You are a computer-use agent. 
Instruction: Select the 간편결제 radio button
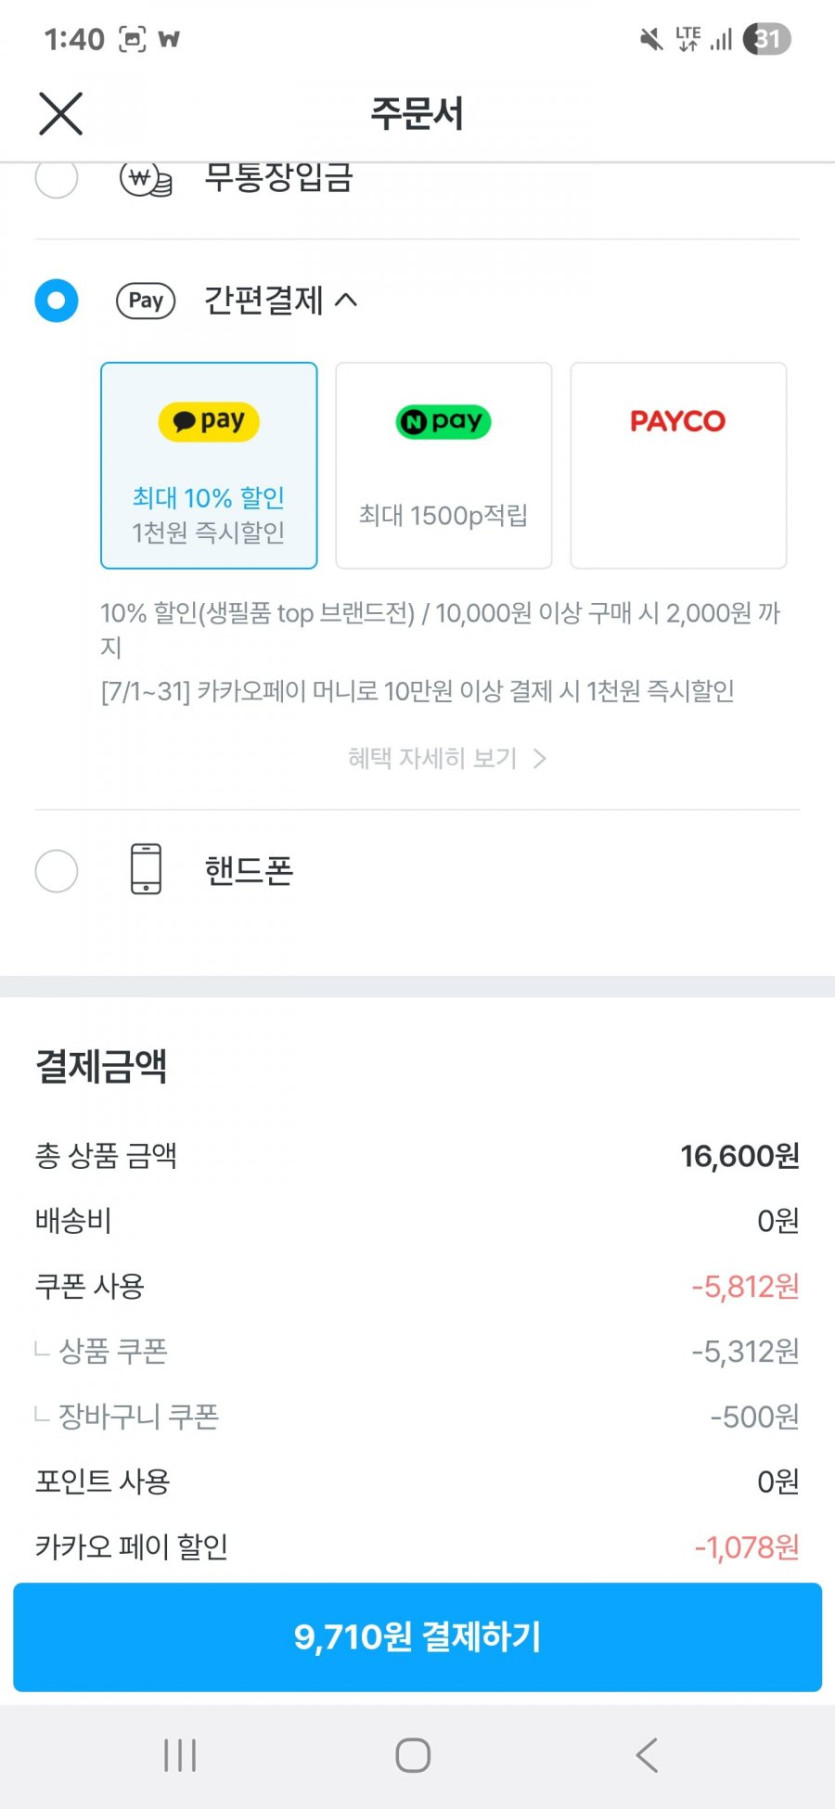[x=56, y=300]
